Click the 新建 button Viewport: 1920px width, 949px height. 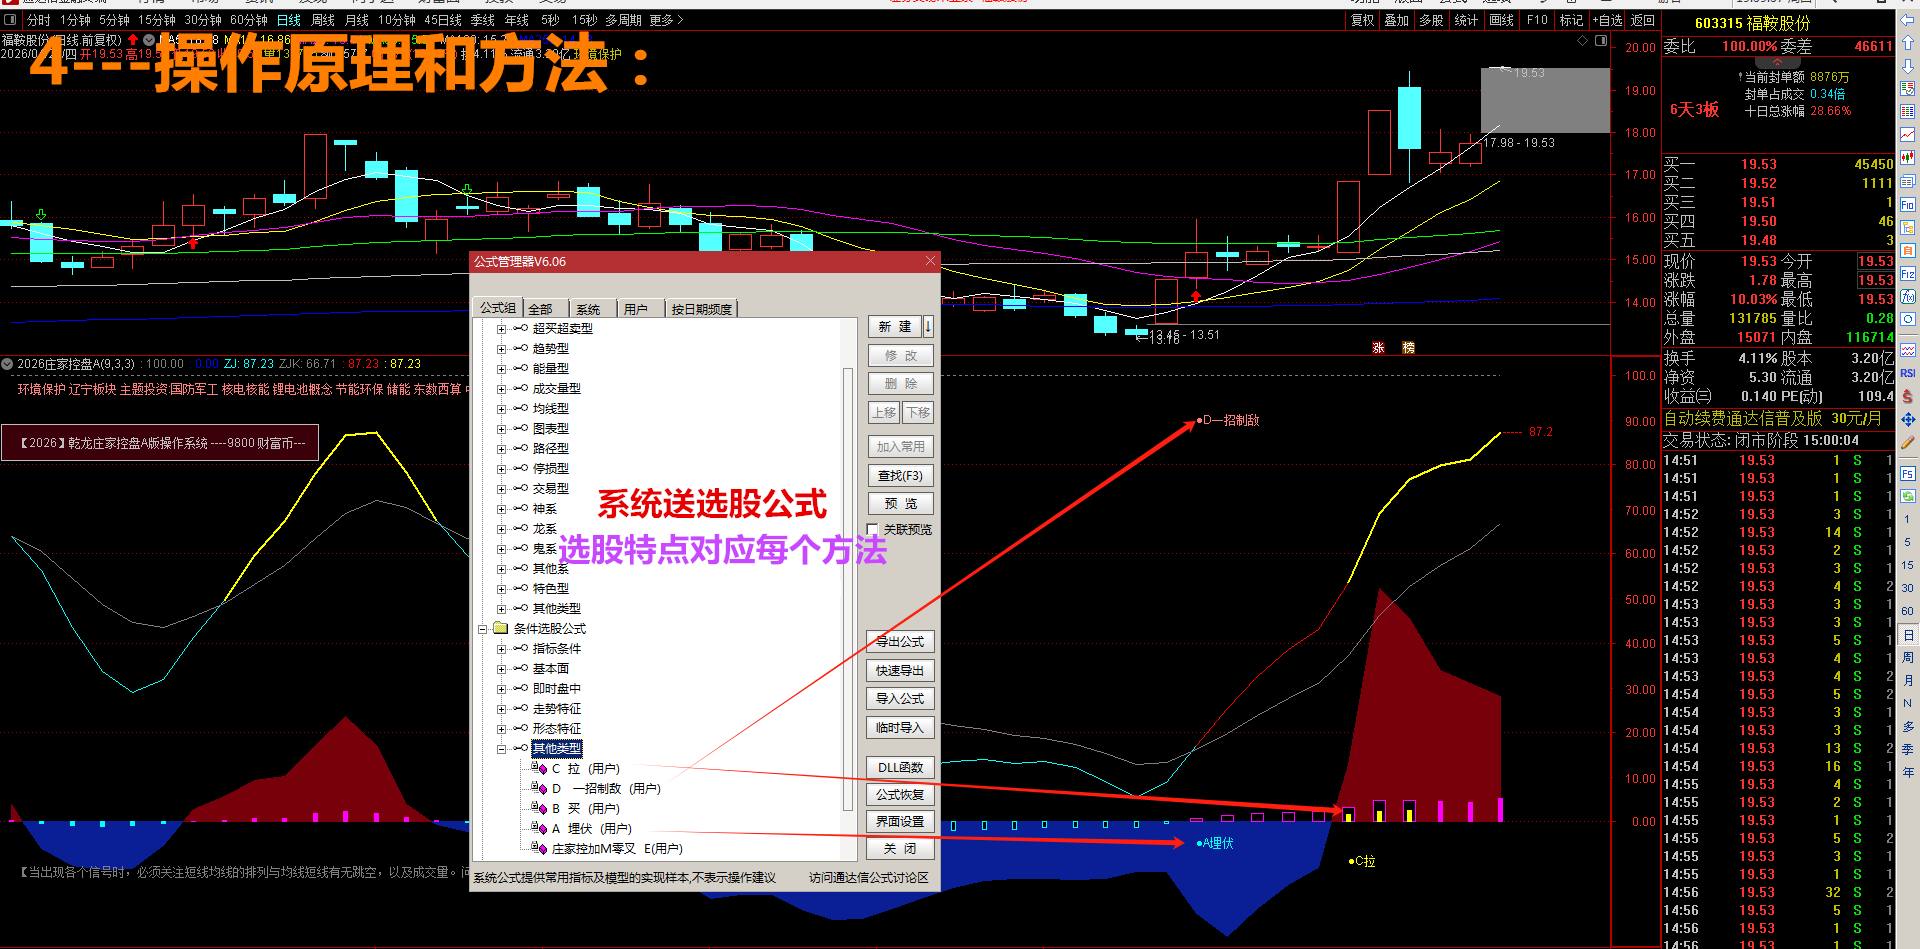coord(894,327)
